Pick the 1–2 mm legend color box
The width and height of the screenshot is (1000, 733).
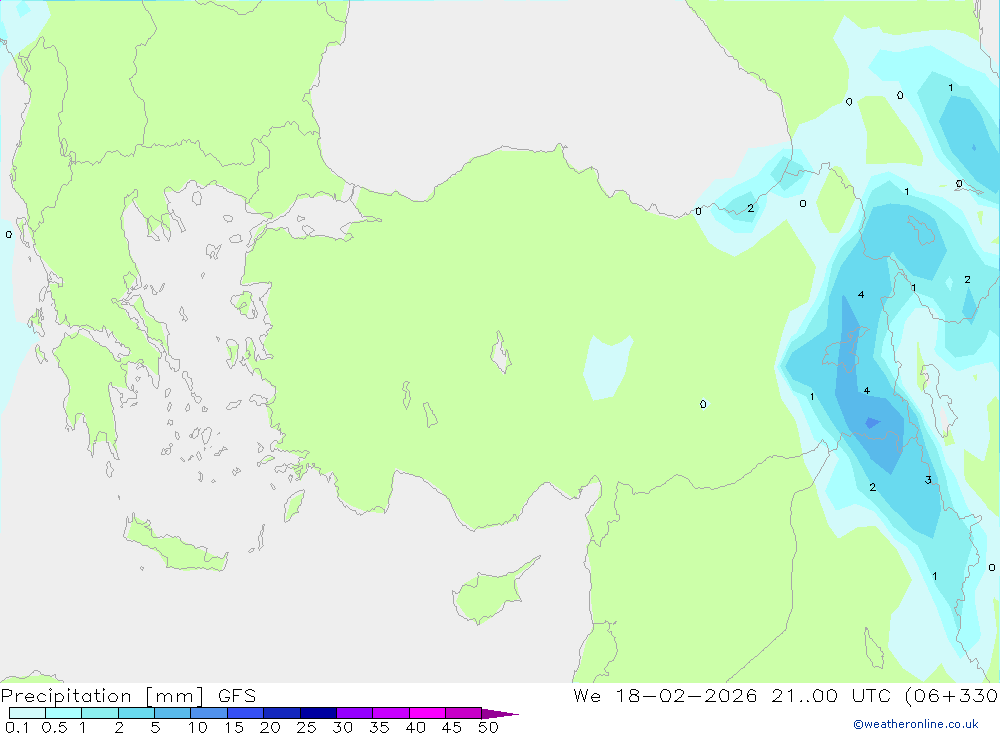coord(99,713)
